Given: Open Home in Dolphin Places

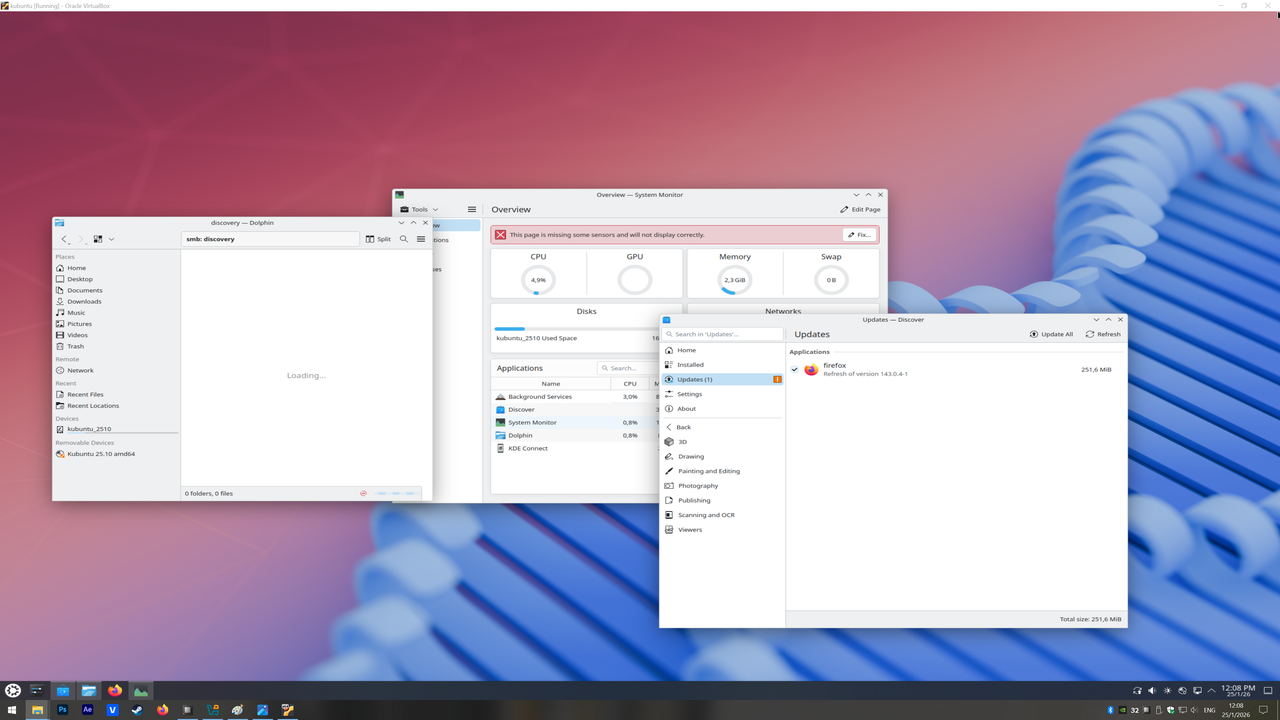Looking at the screenshot, I should point(116,268).
